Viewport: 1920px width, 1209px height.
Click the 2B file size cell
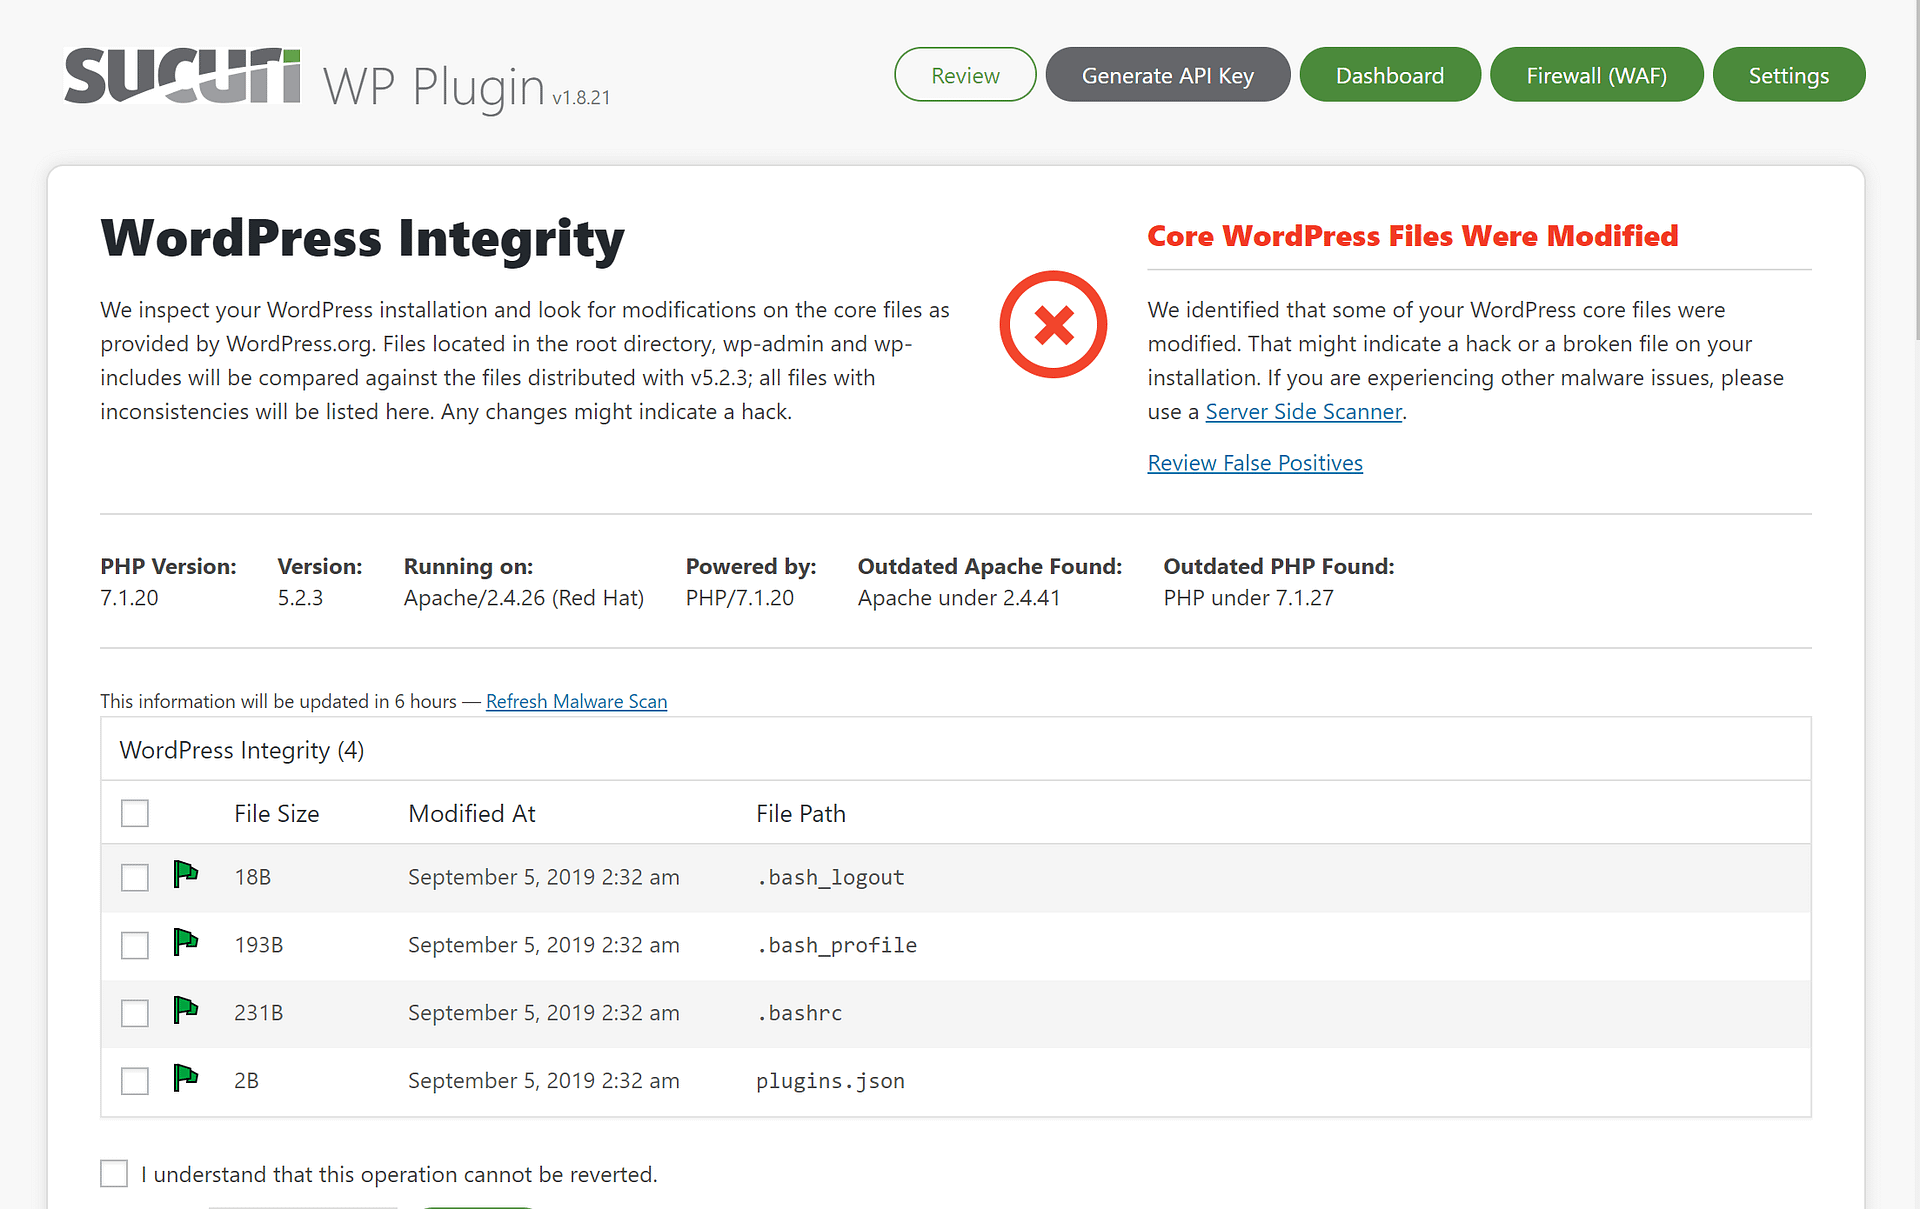coord(246,1081)
